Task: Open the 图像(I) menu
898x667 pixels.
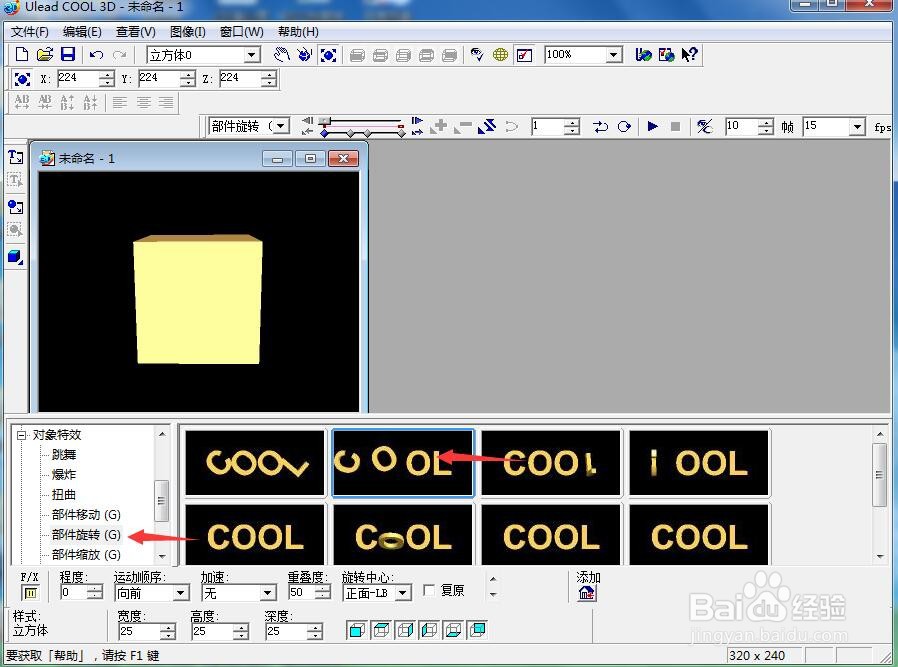Action: click(188, 32)
